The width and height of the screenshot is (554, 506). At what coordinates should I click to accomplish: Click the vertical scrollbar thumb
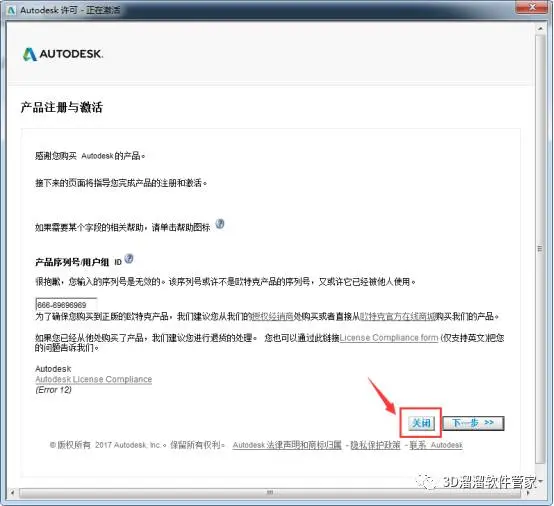pyautogui.click(x=540, y=249)
